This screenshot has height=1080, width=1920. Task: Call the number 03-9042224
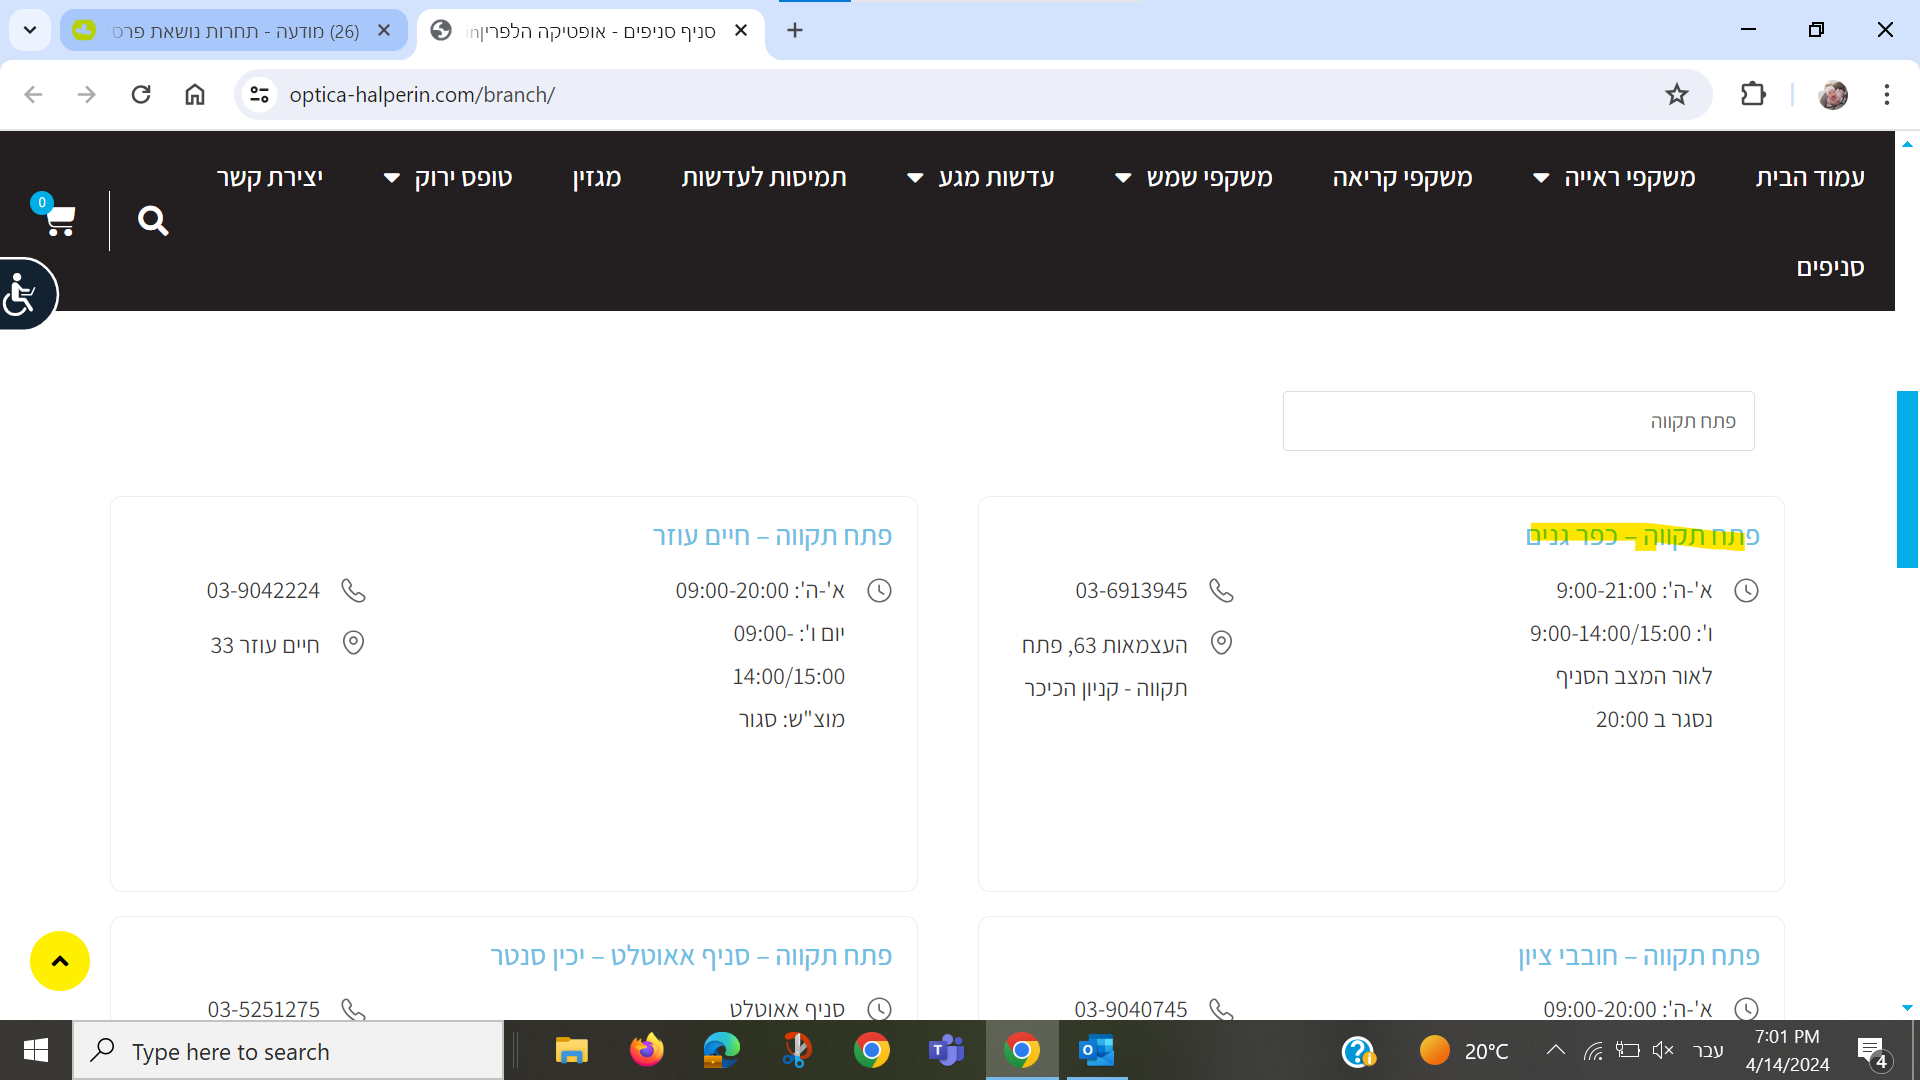263,590
